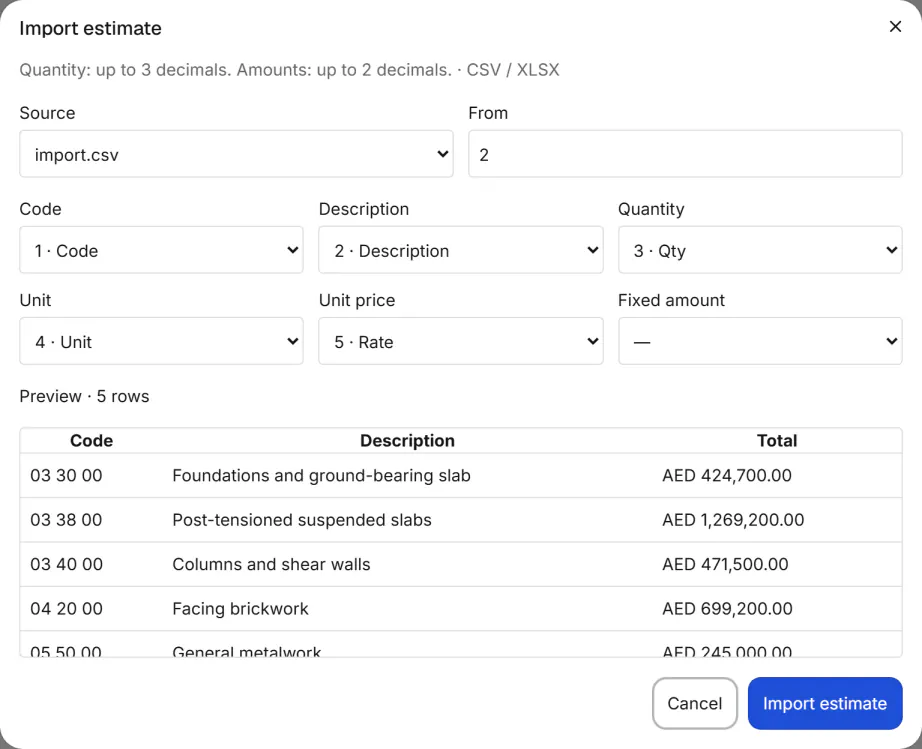Click the From row number field
The width and height of the screenshot is (922, 749).
(x=685, y=154)
